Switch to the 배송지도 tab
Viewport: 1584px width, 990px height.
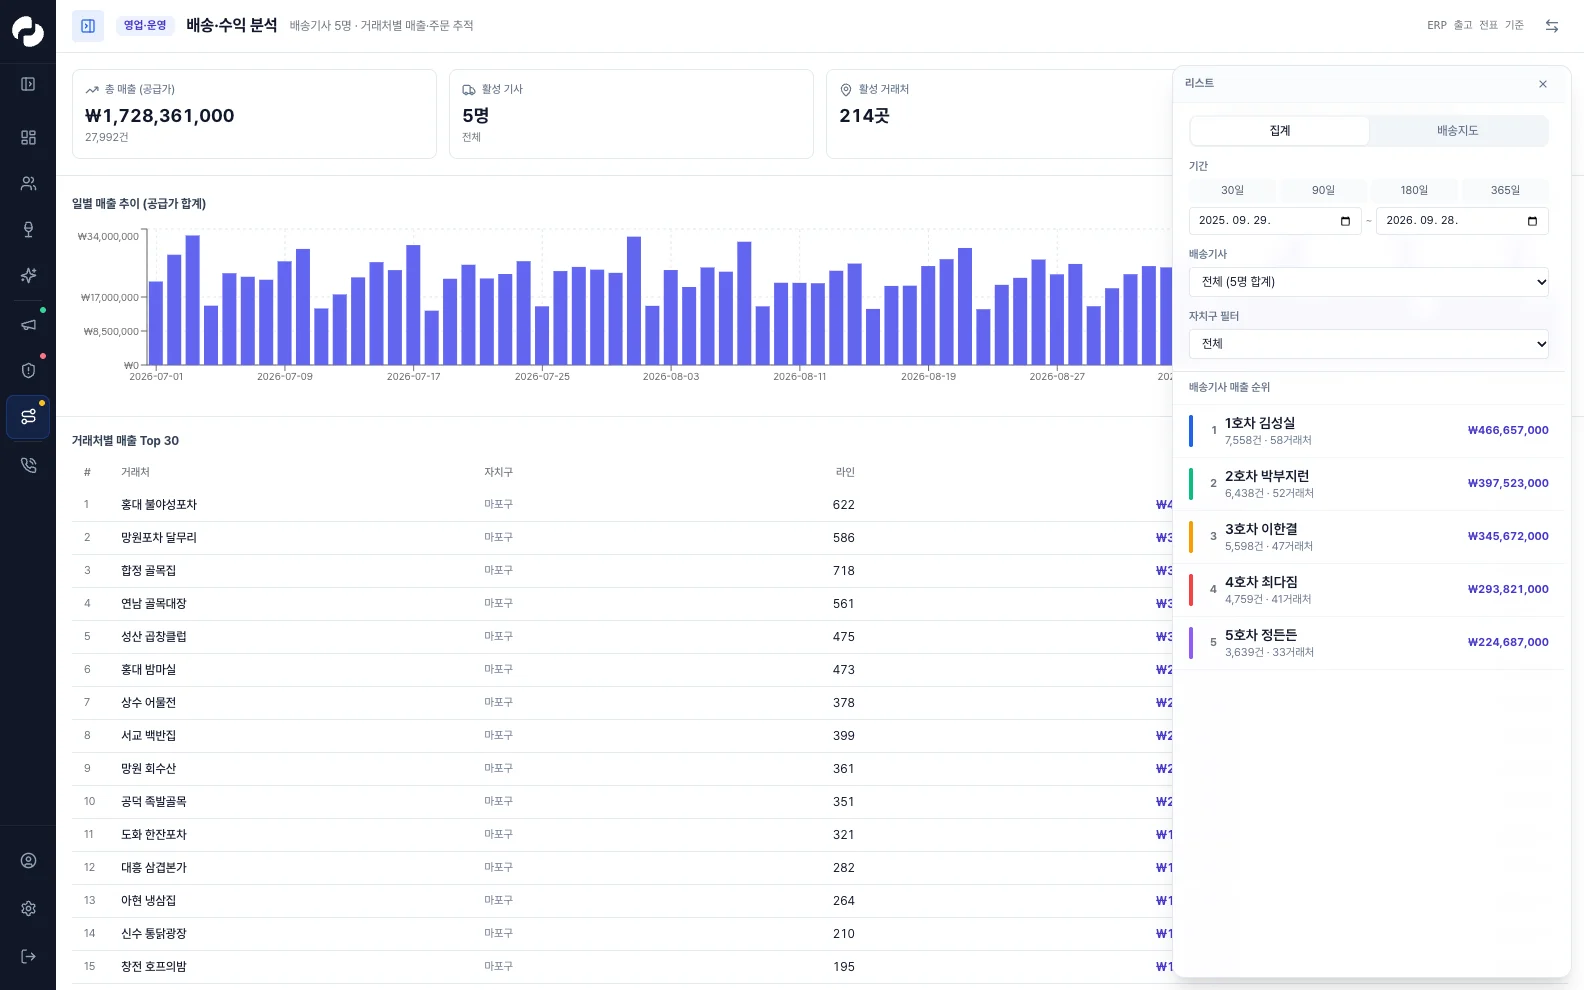[1457, 131]
